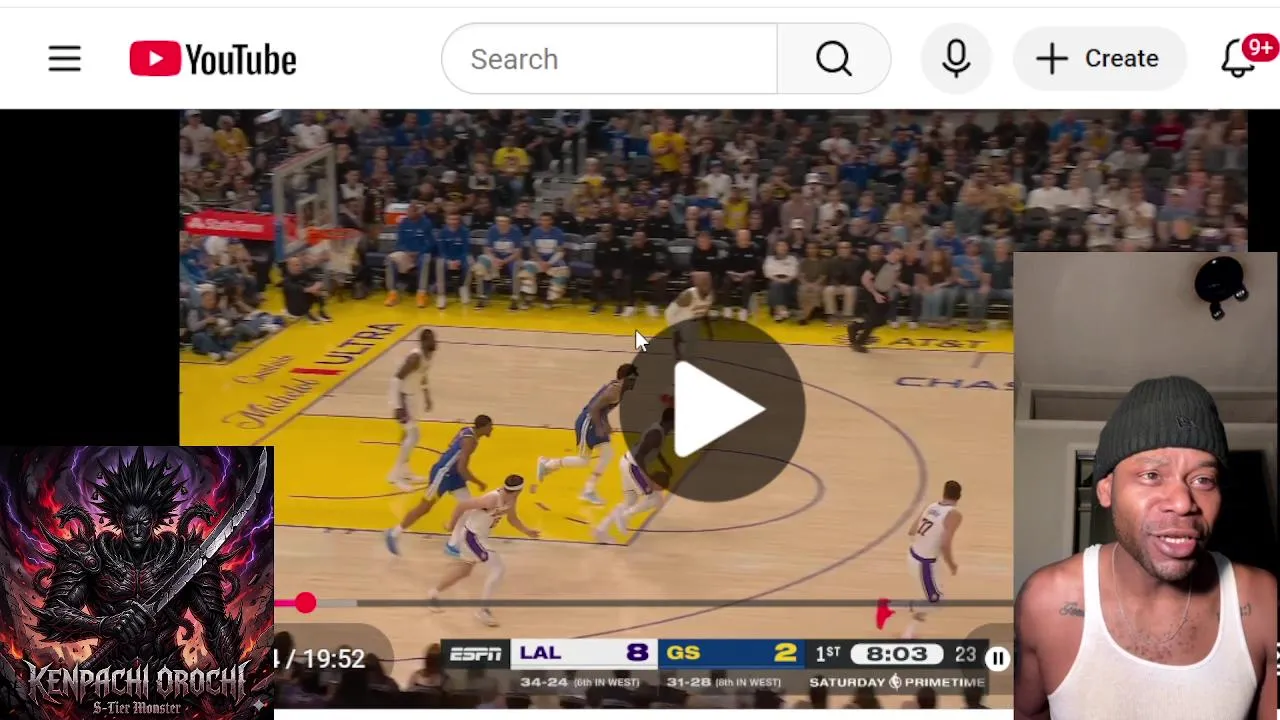
Task: Click the 8:03 game clock
Action: pos(897,654)
